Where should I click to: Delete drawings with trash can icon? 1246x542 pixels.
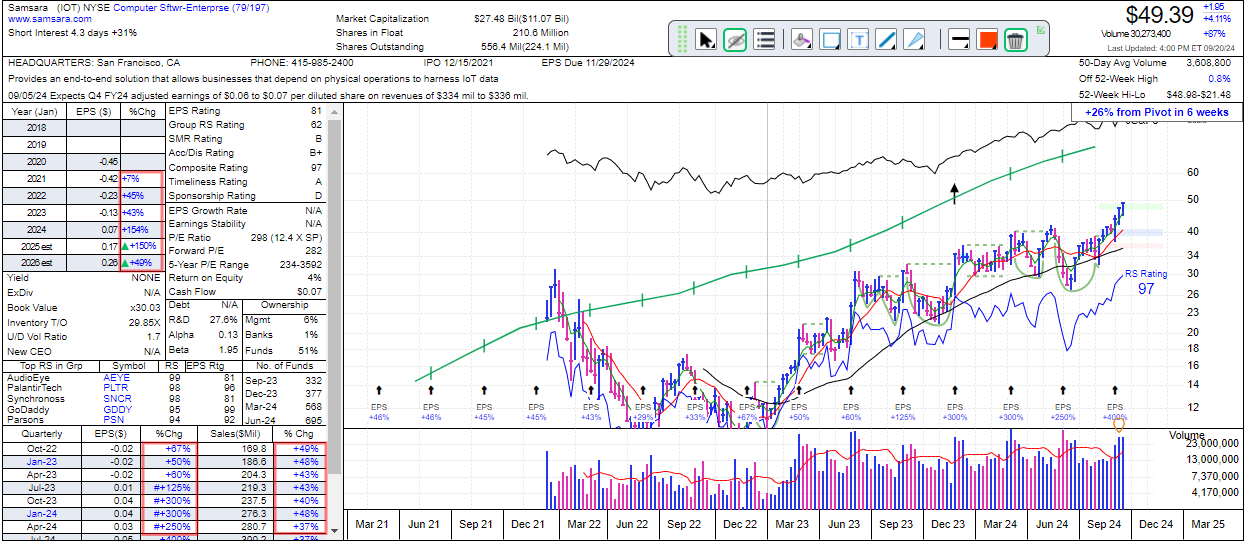pos(1015,40)
